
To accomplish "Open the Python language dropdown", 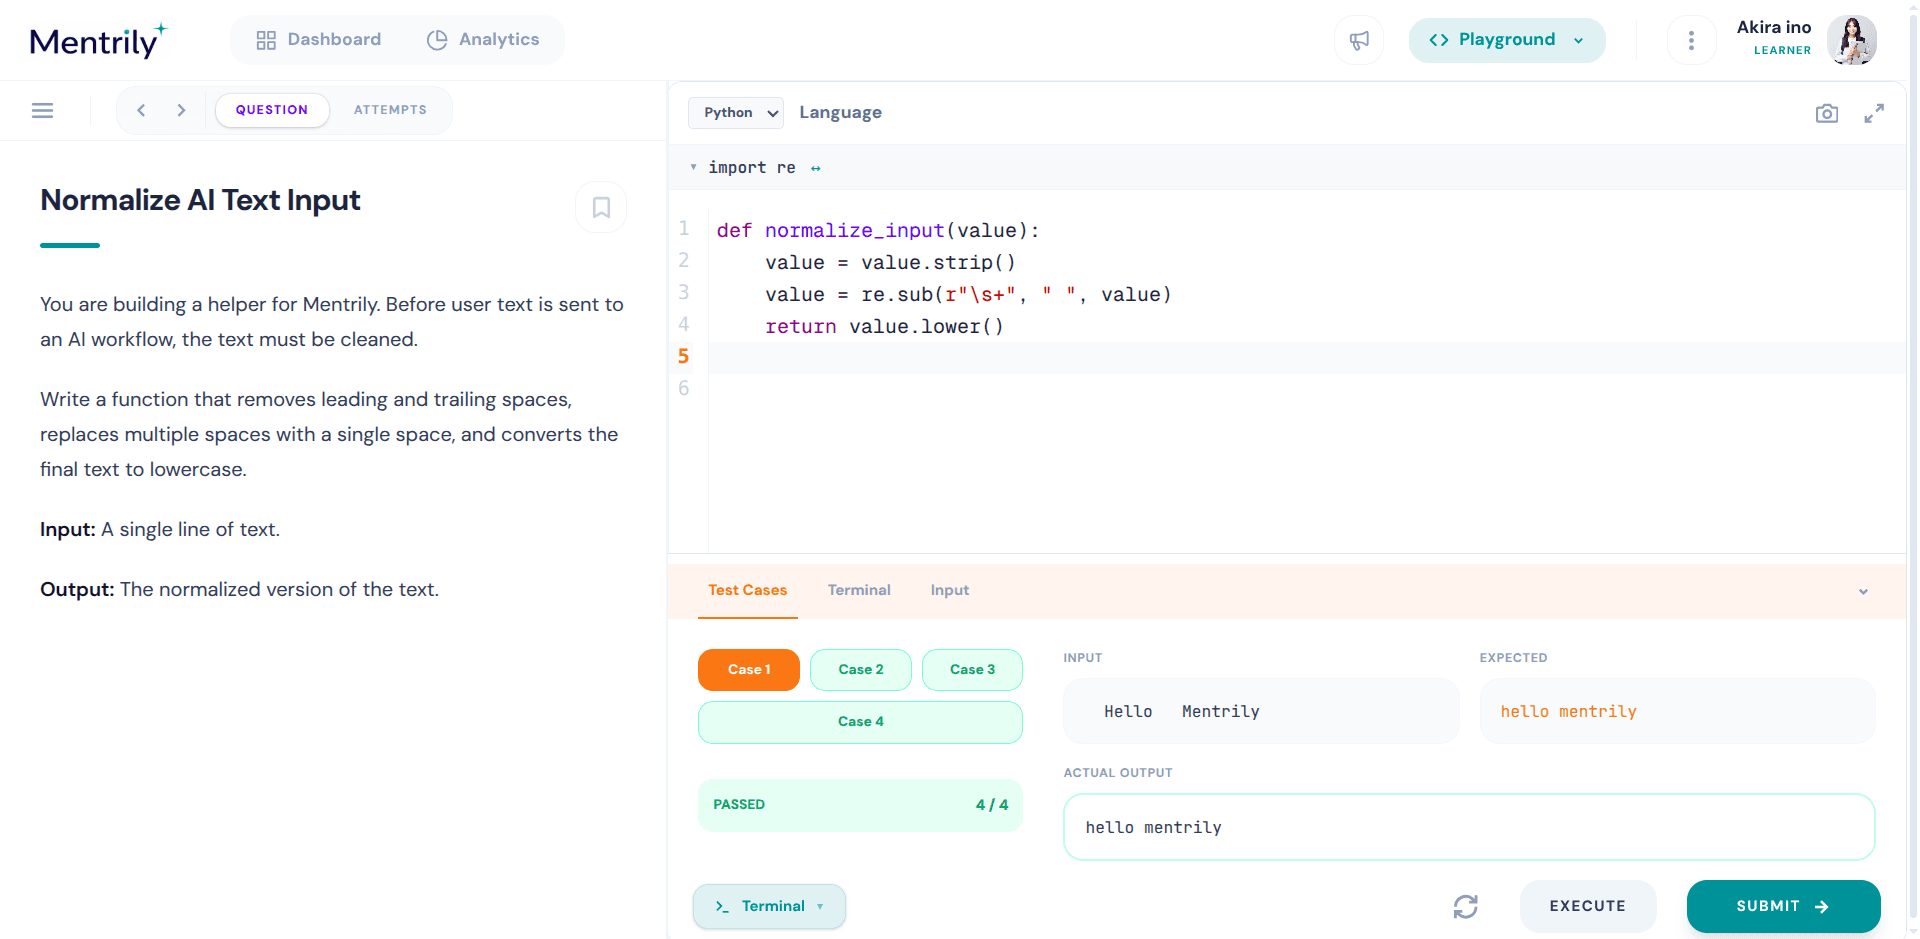I will [x=736, y=113].
